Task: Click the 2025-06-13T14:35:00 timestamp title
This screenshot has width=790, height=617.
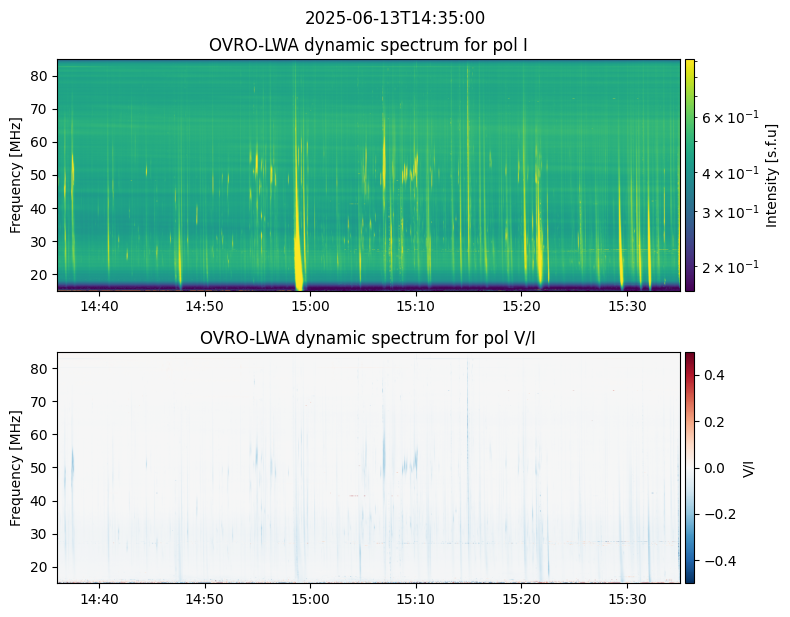Action: coord(395,18)
